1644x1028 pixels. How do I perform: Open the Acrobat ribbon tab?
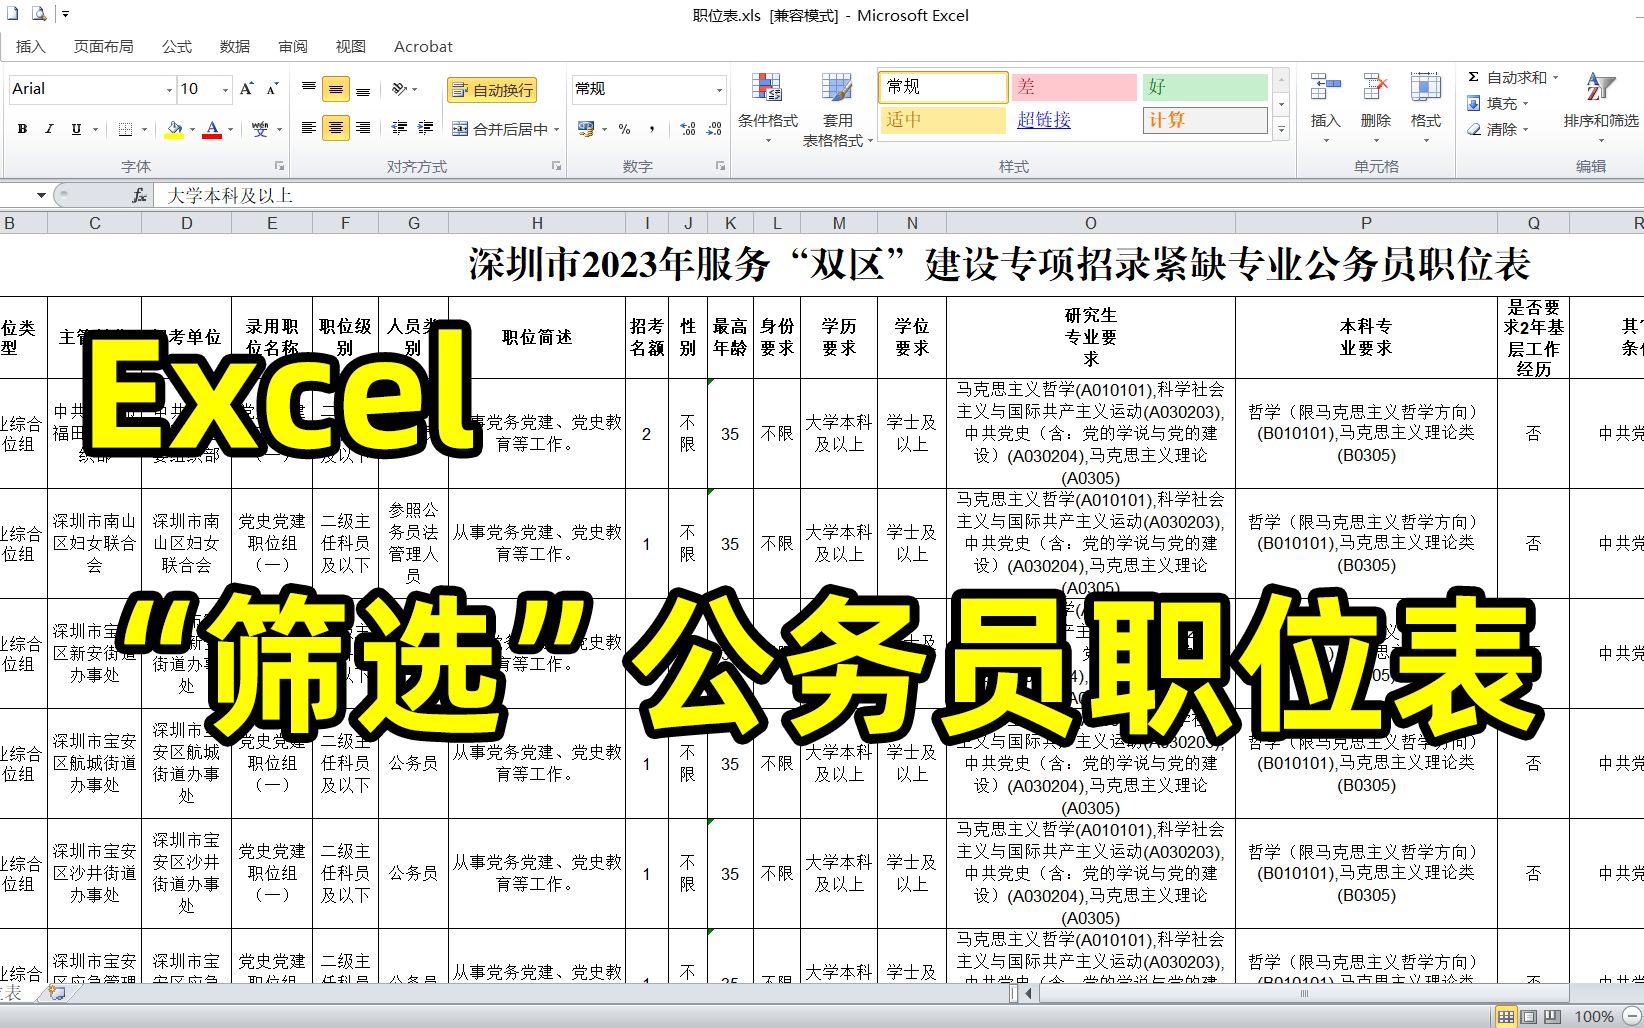tap(423, 46)
